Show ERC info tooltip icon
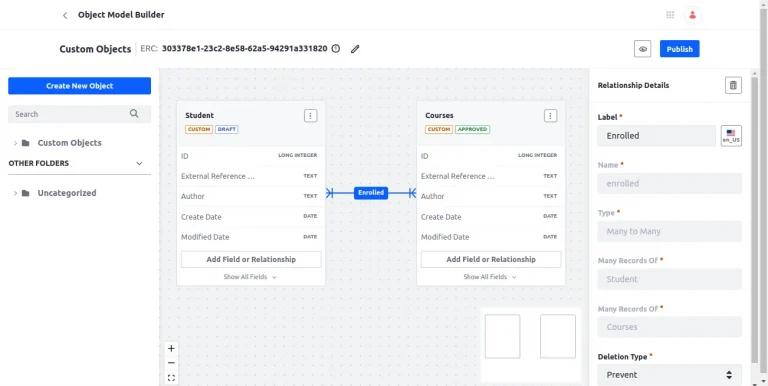 pyautogui.click(x=336, y=48)
